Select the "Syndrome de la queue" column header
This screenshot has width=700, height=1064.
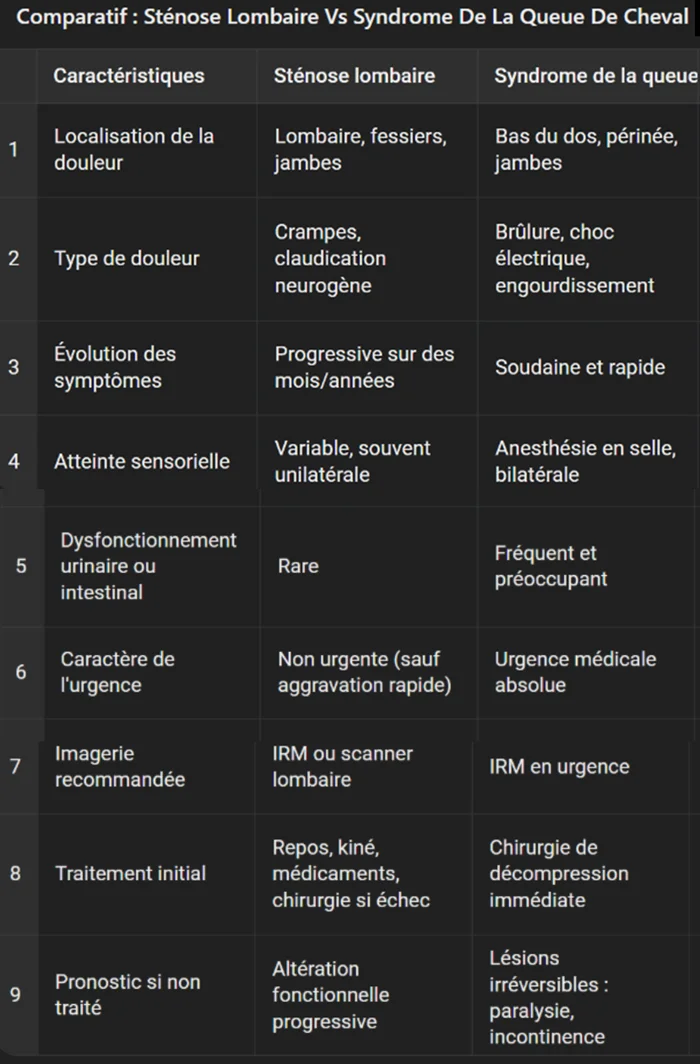click(596, 76)
